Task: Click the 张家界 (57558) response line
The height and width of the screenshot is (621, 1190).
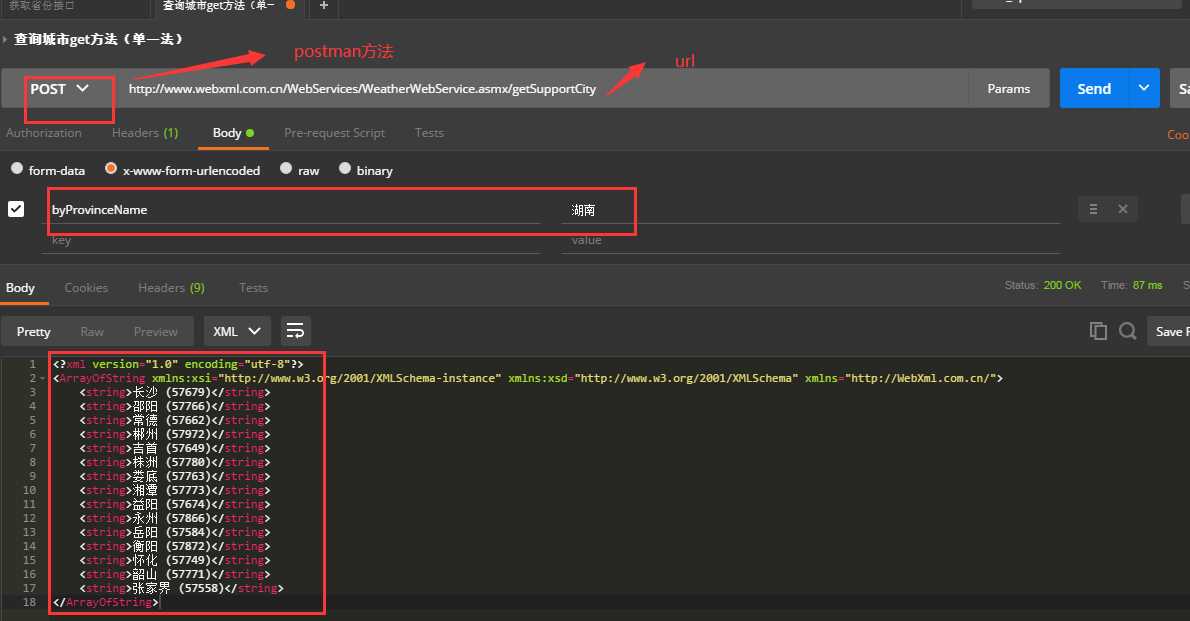Action: pos(181,588)
